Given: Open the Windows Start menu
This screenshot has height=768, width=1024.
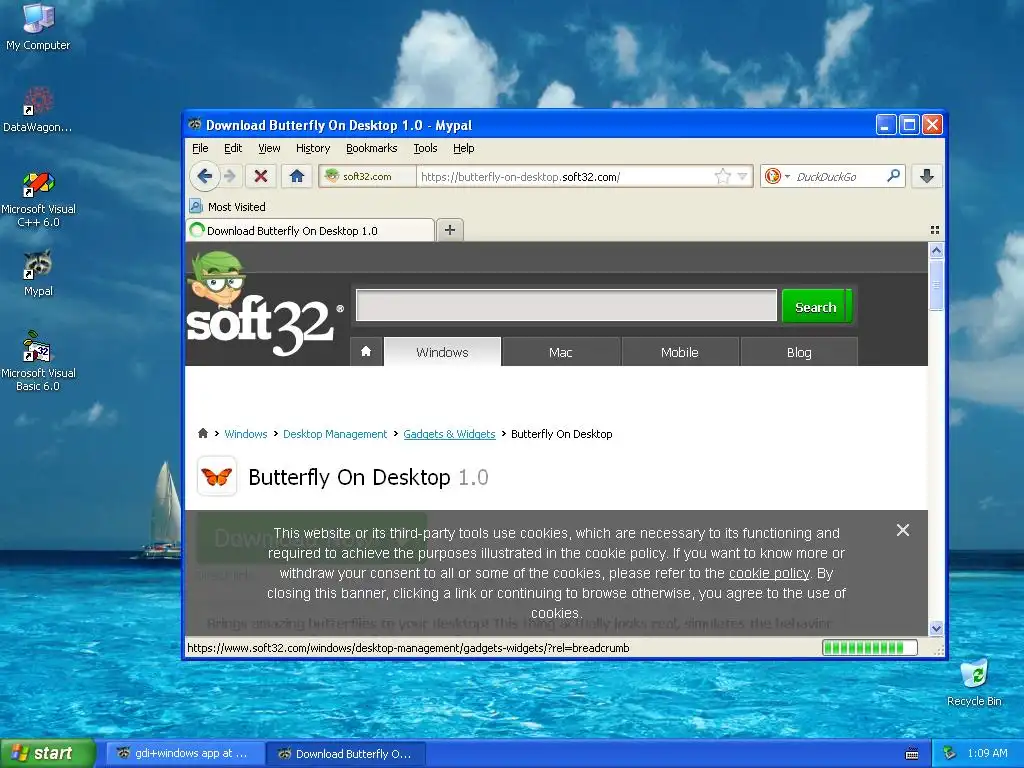Looking at the screenshot, I should pos(48,753).
